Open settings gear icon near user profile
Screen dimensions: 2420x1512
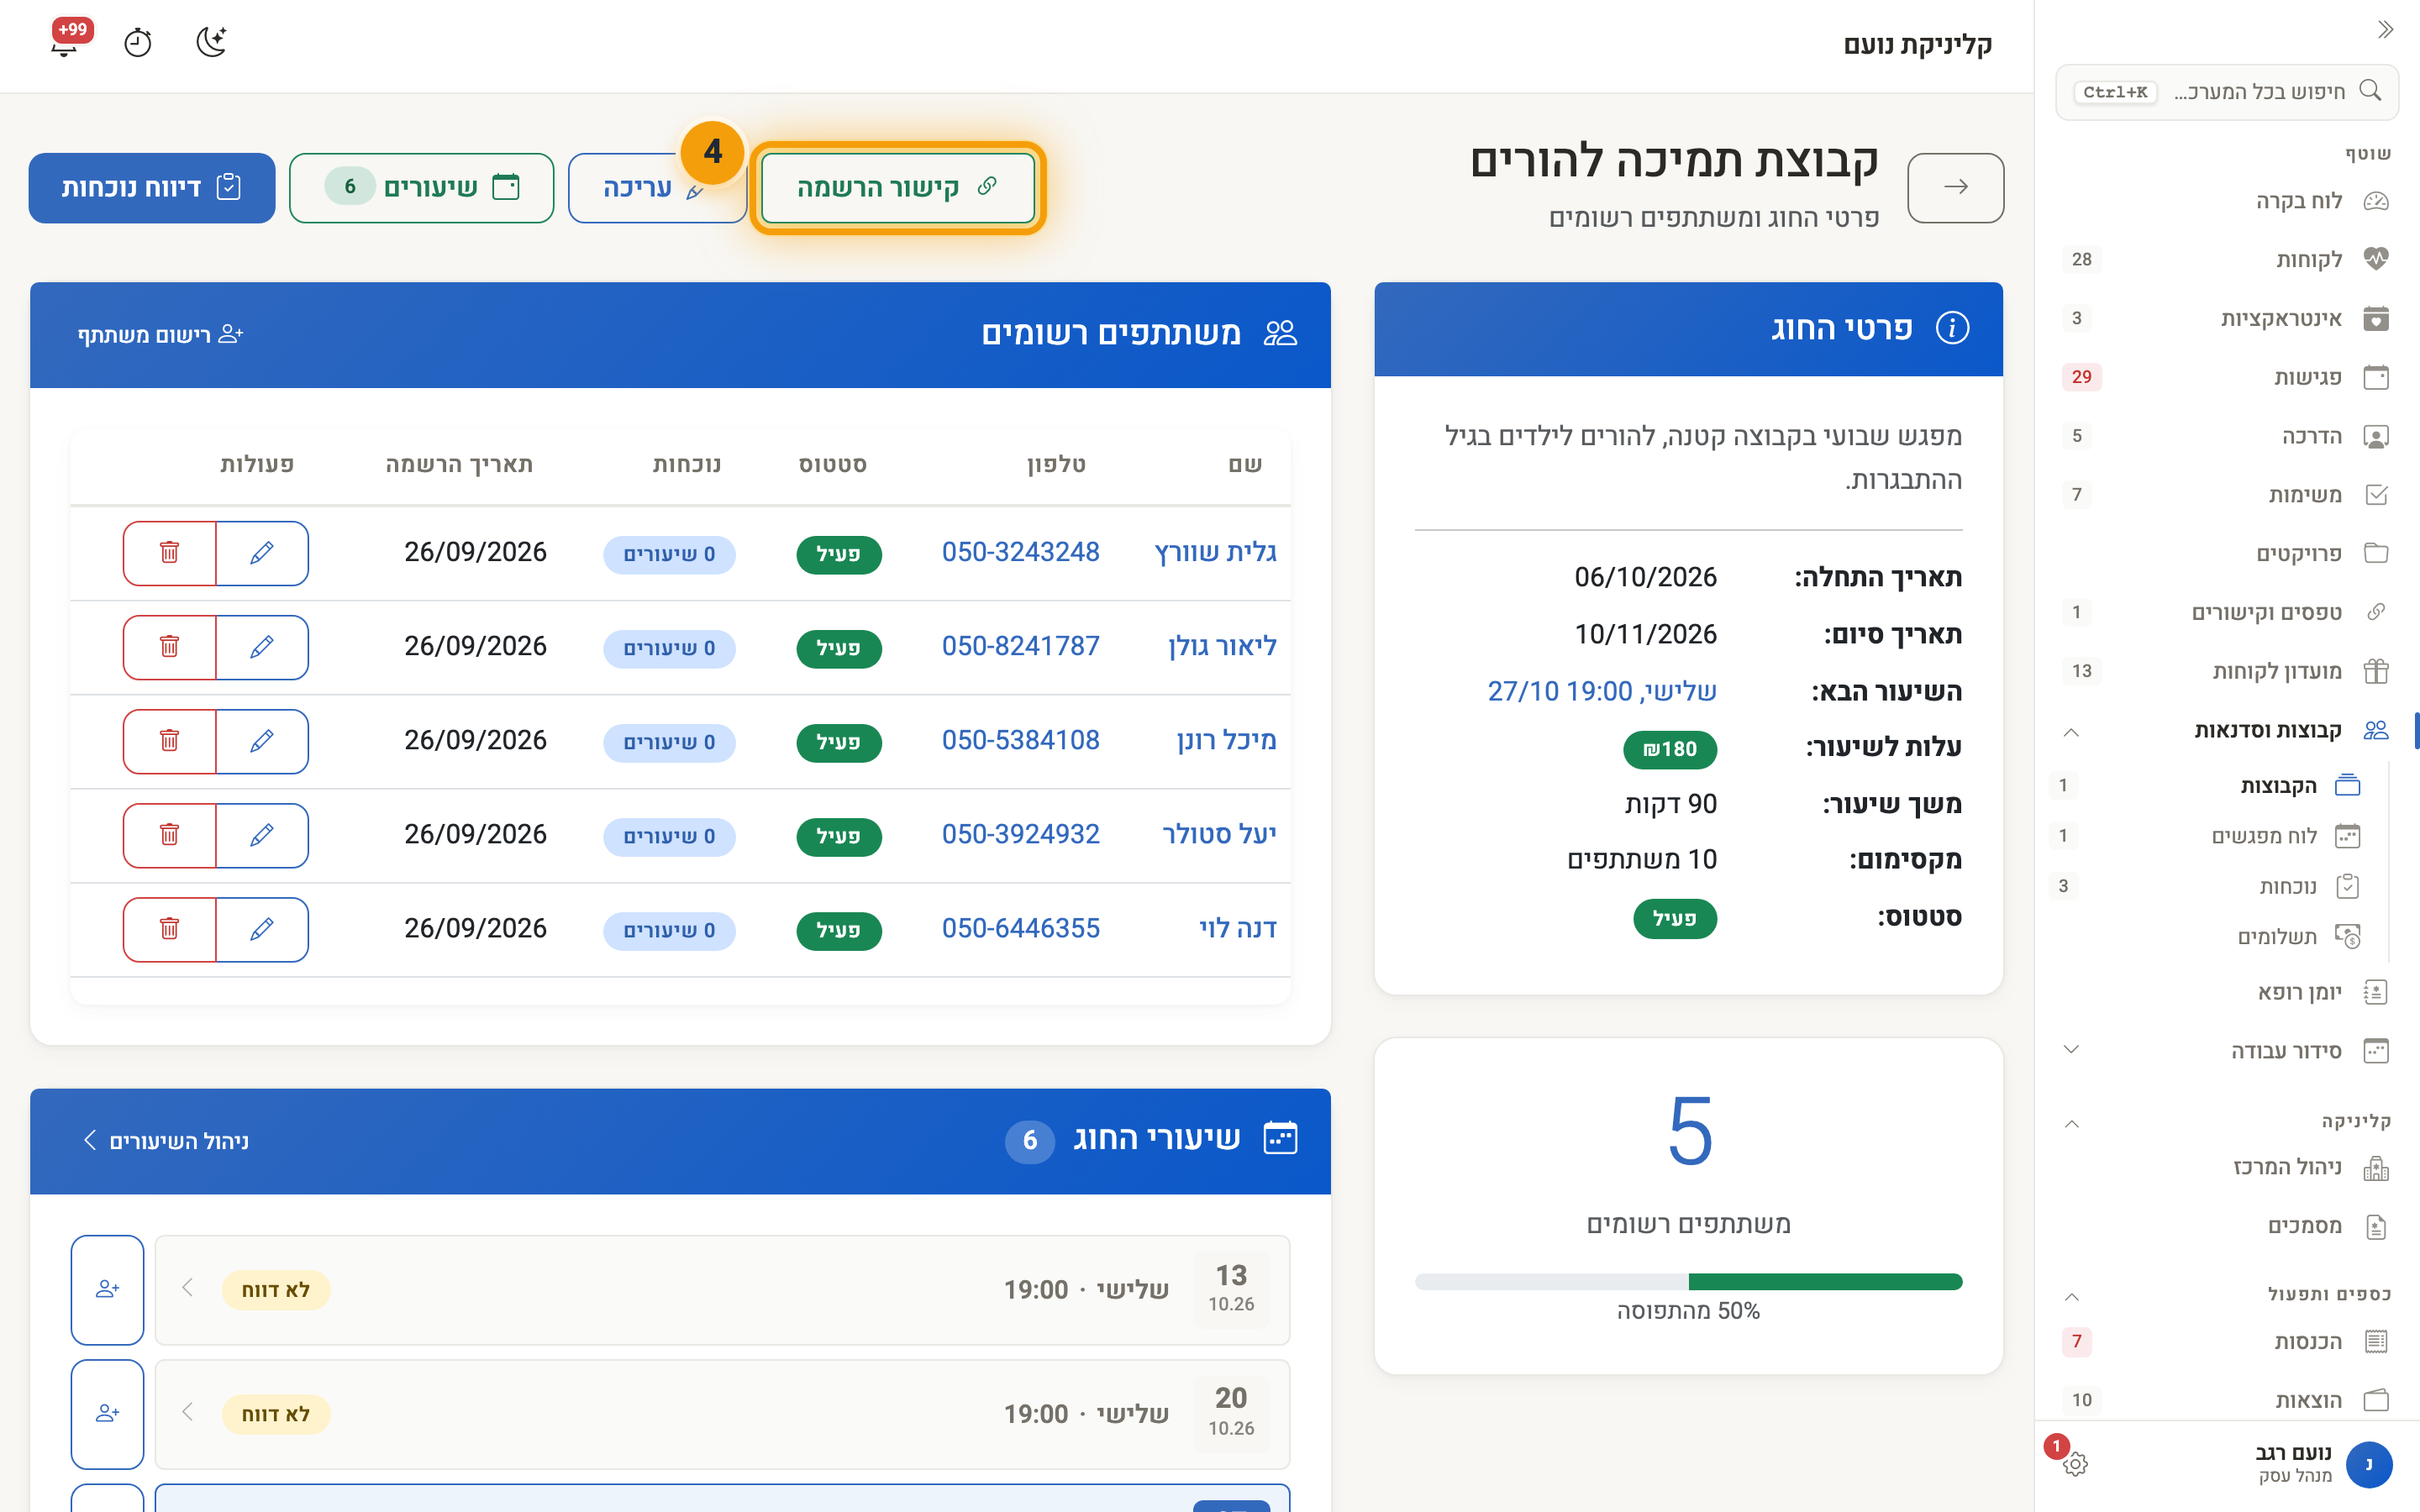coord(2075,1464)
